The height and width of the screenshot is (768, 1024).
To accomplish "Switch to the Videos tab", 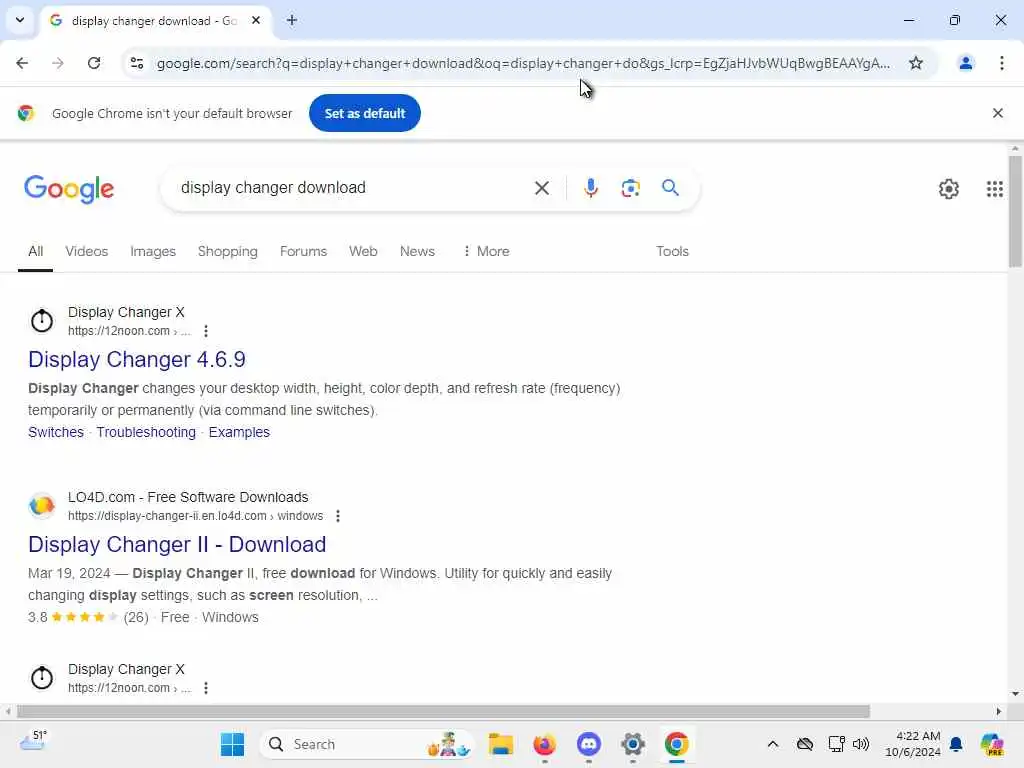I will [x=86, y=251].
